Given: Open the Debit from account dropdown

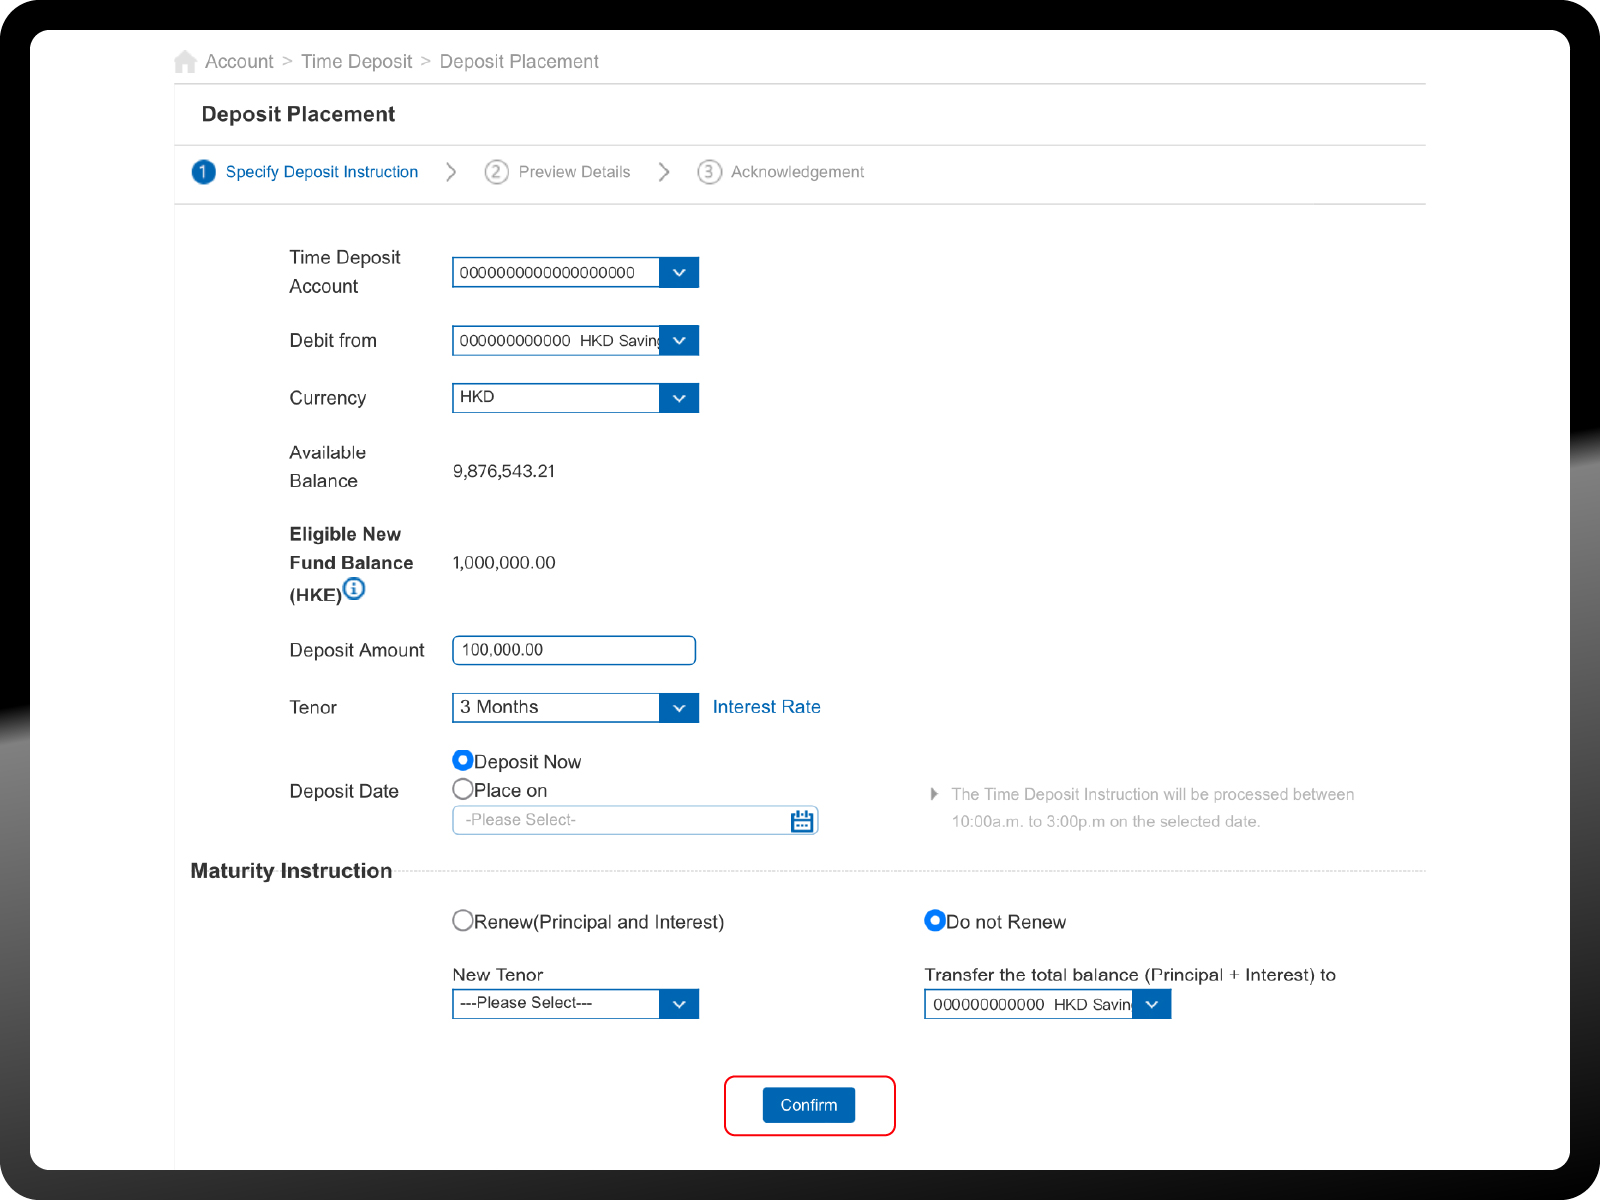Looking at the screenshot, I should 678,341.
